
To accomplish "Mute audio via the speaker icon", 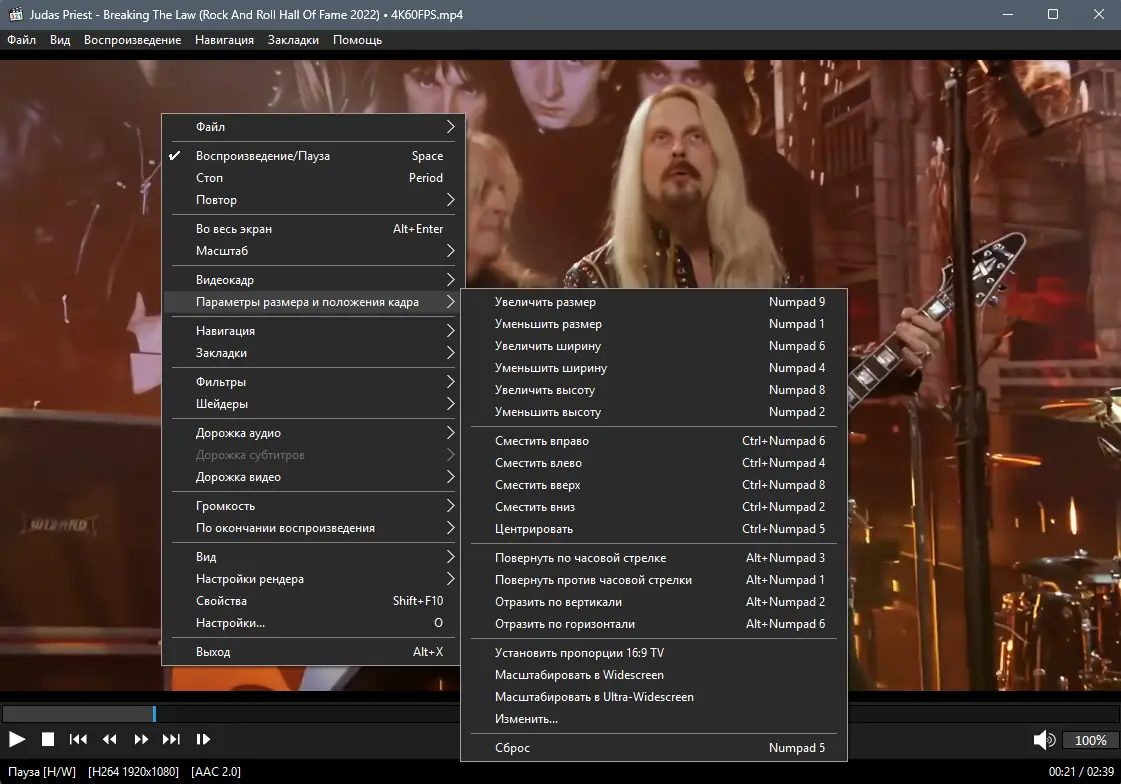I will (x=1044, y=739).
